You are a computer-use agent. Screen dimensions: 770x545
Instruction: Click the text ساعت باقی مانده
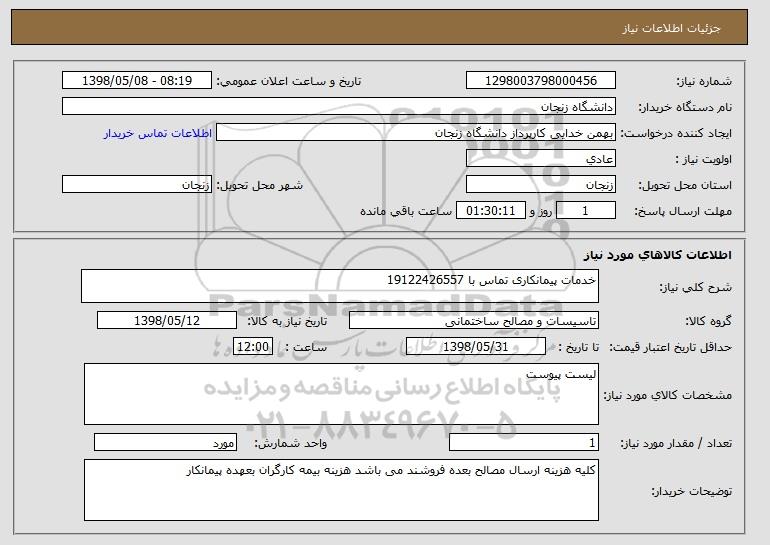tap(406, 211)
